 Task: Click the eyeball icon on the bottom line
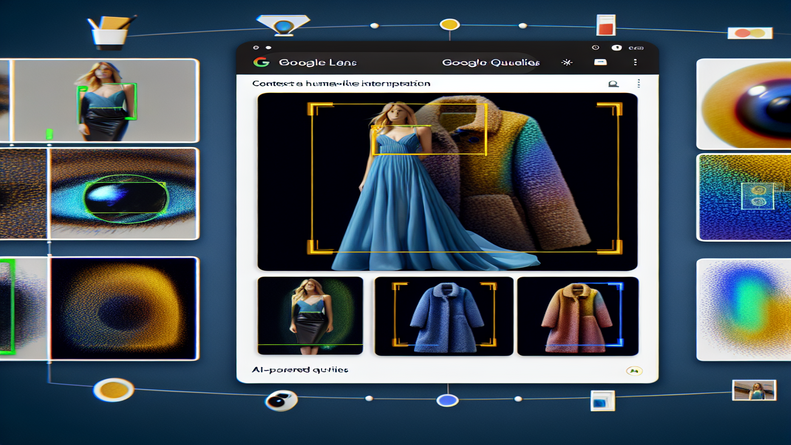[x=281, y=401]
